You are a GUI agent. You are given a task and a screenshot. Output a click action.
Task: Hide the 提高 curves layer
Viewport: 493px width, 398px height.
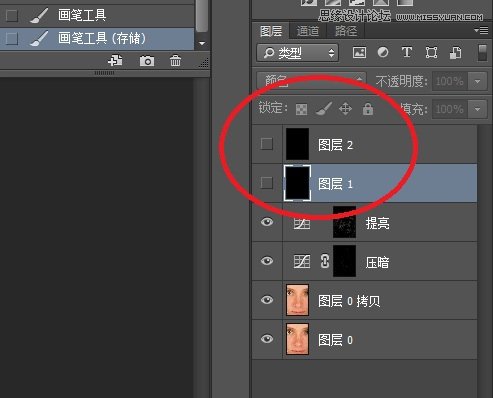[267, 222]
